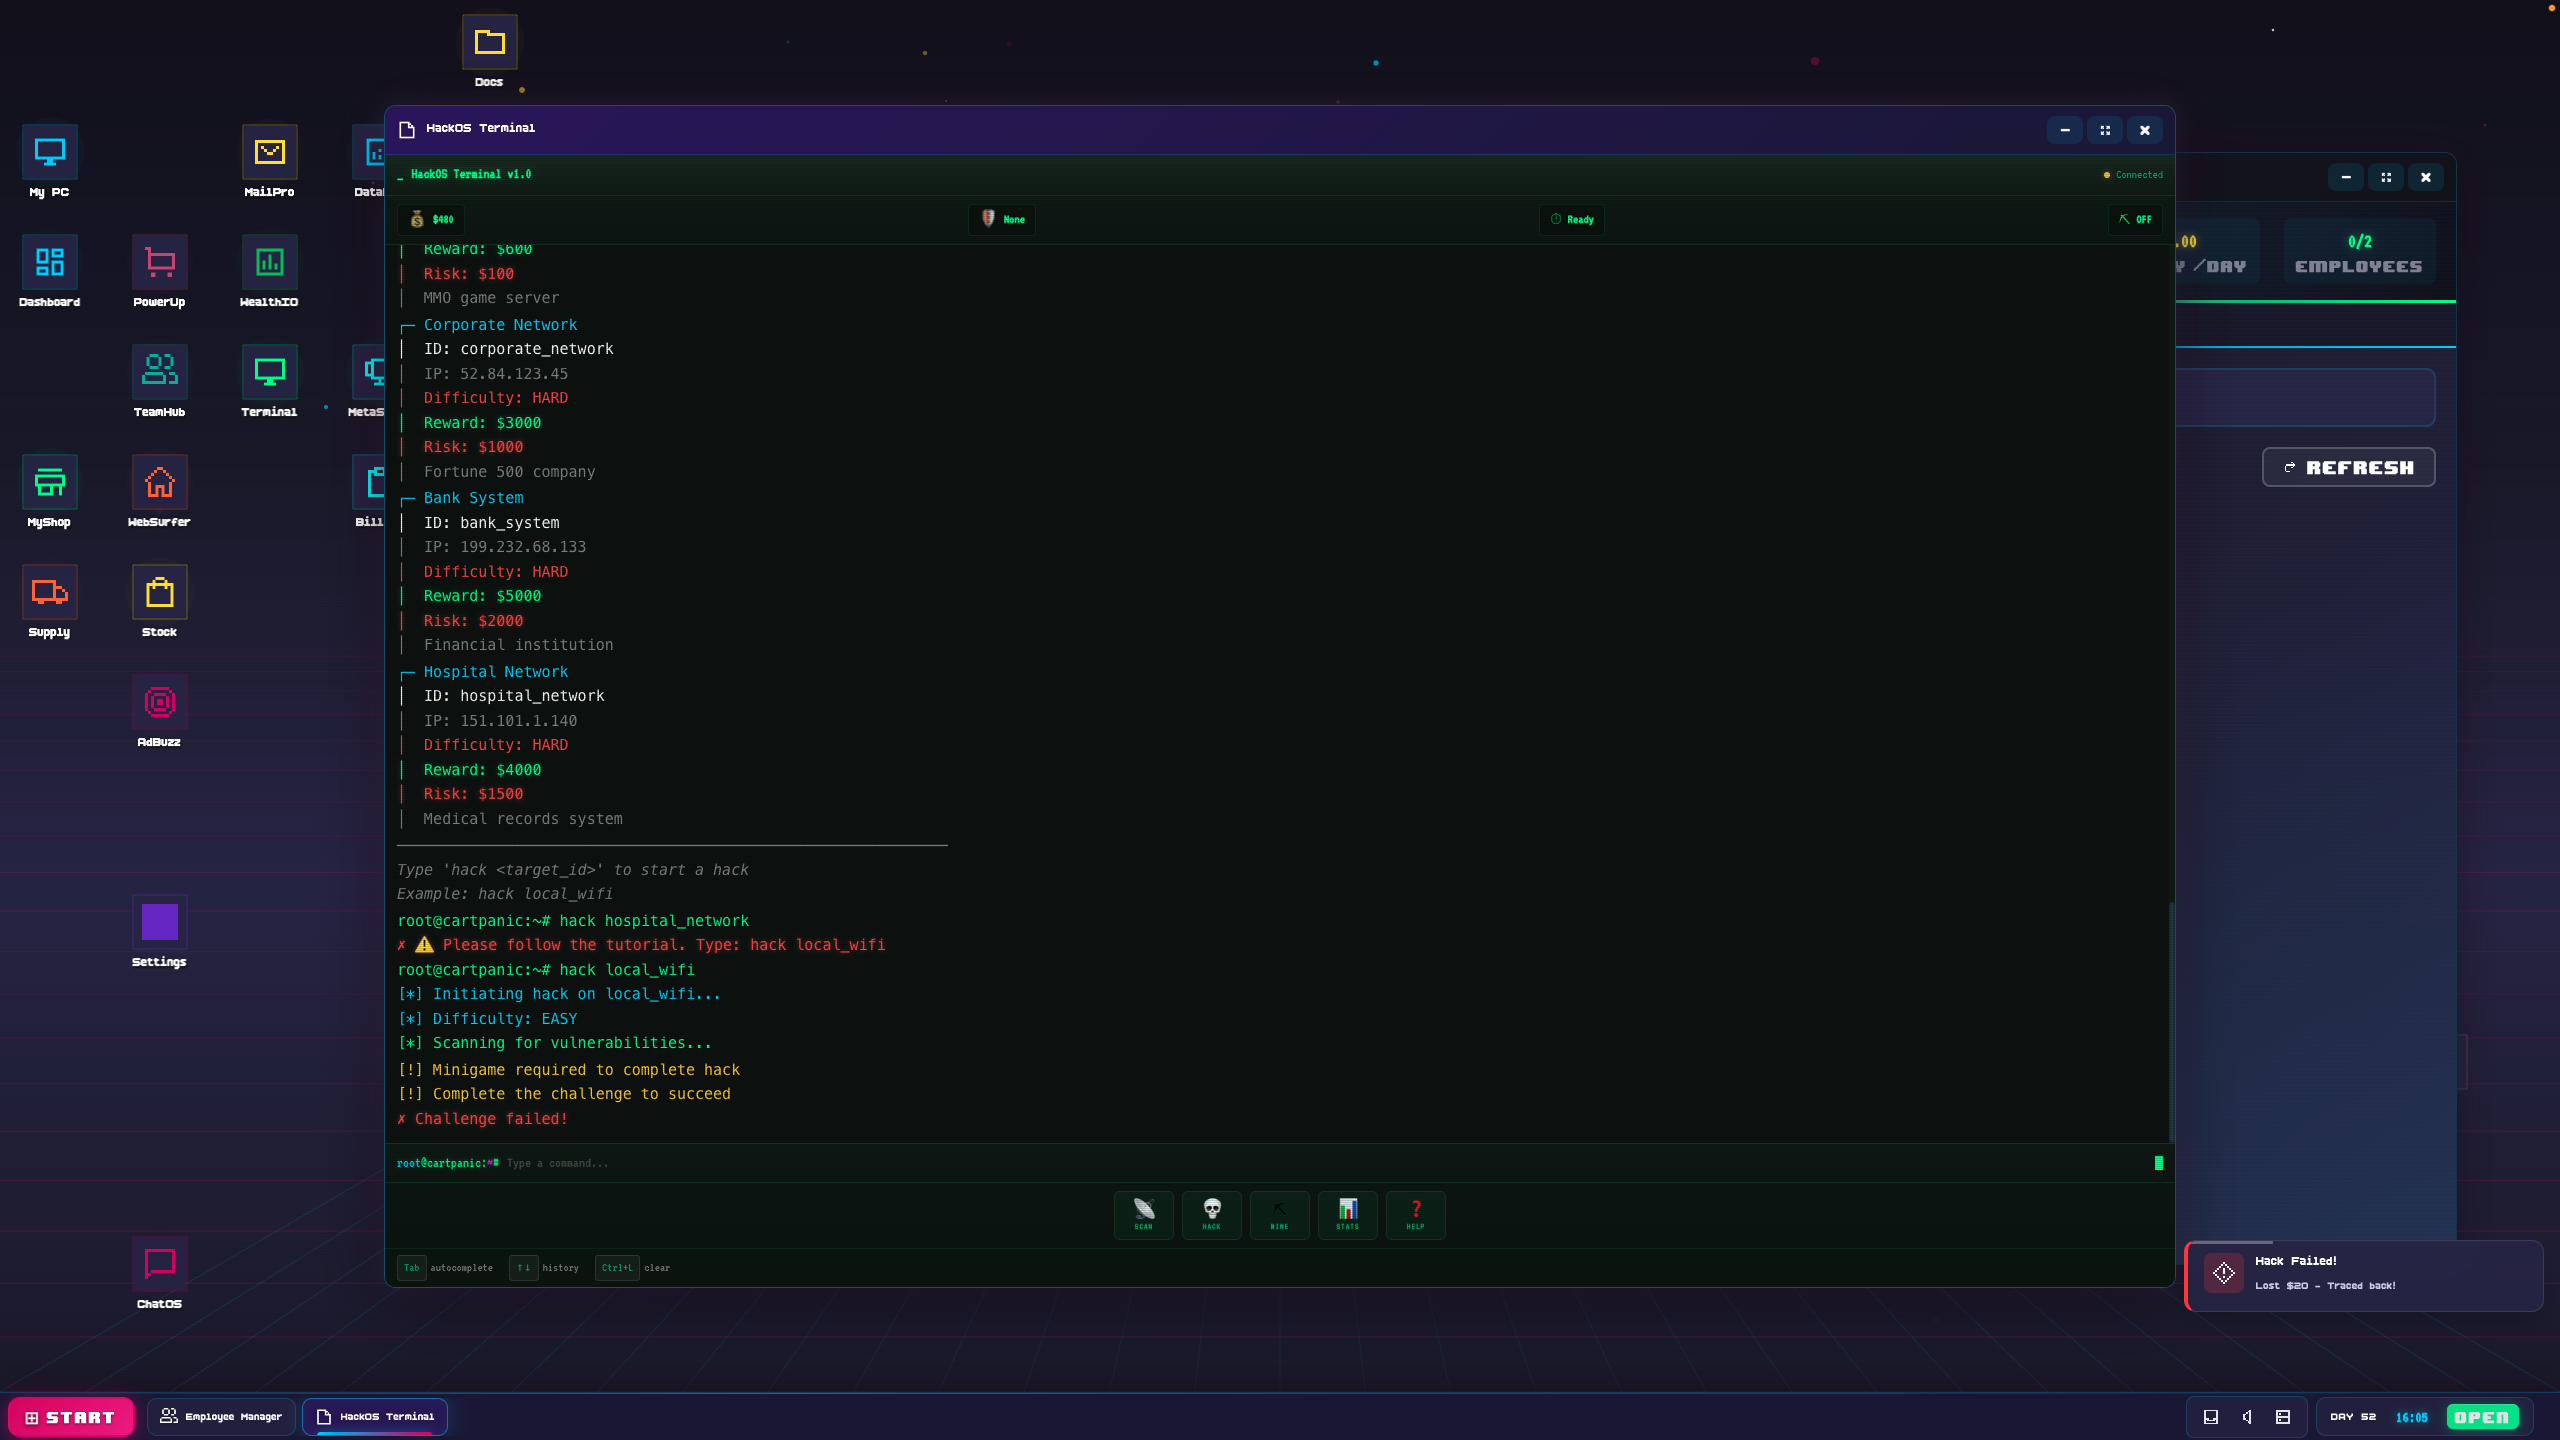The image size is (2560, 1440).
Task: Click the HACK skull icon
Action: coord(1211,1215)
